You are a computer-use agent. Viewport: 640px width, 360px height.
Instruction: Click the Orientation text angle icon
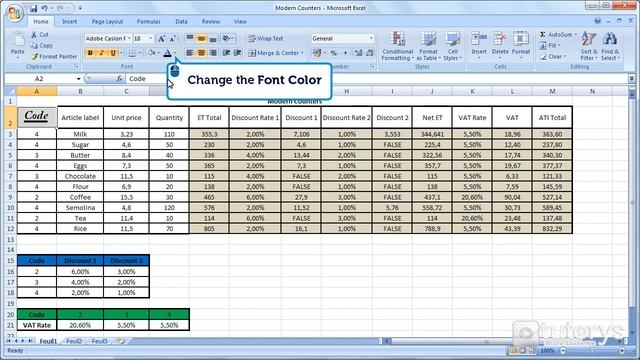click(x=227, y=39)
